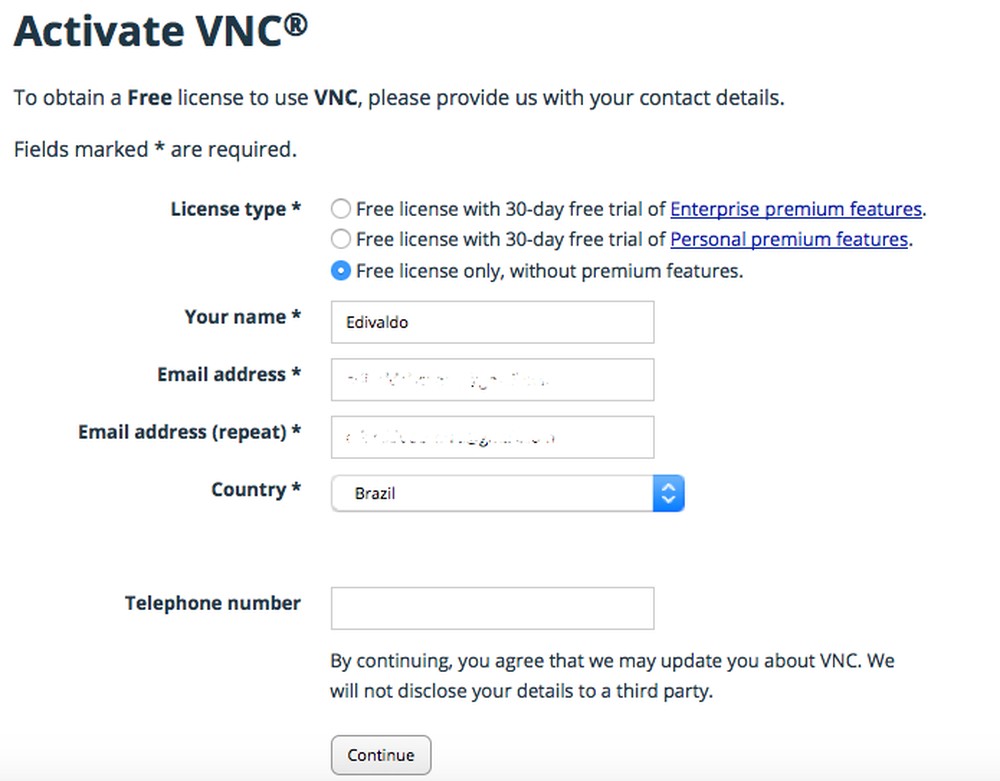Click into the Your name text field
This screenshot has height=781, width=1000.
coord(492,322)
